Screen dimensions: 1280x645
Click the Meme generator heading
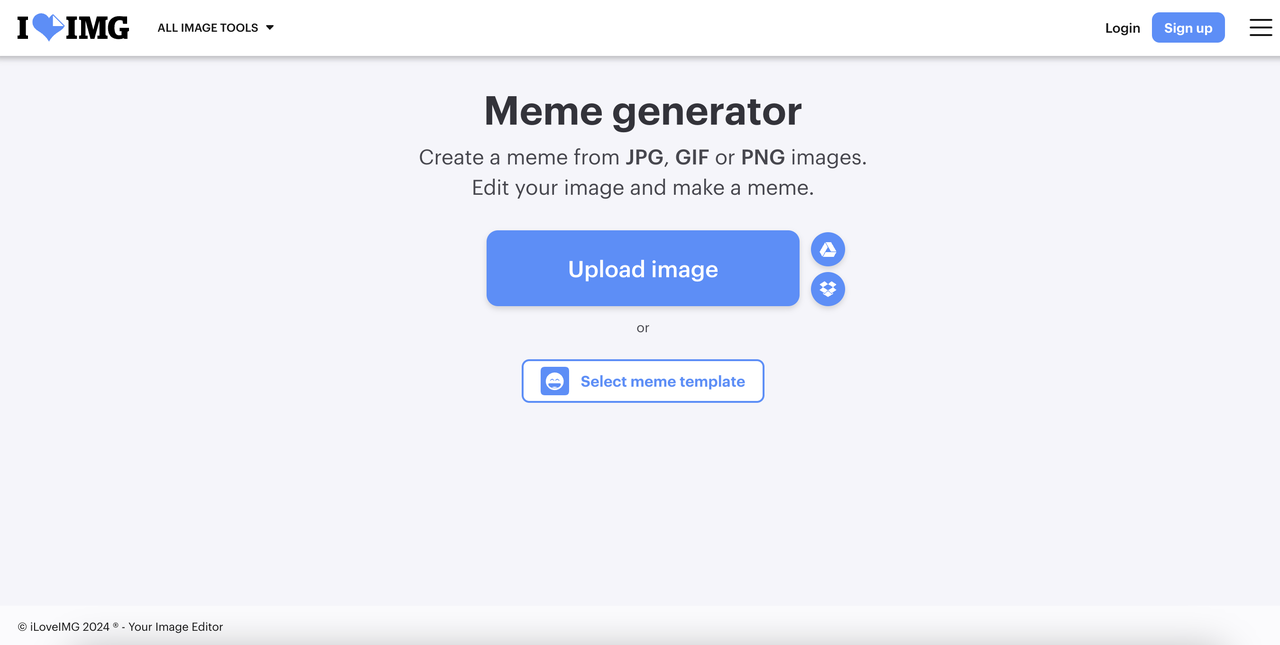pos(643,111)
